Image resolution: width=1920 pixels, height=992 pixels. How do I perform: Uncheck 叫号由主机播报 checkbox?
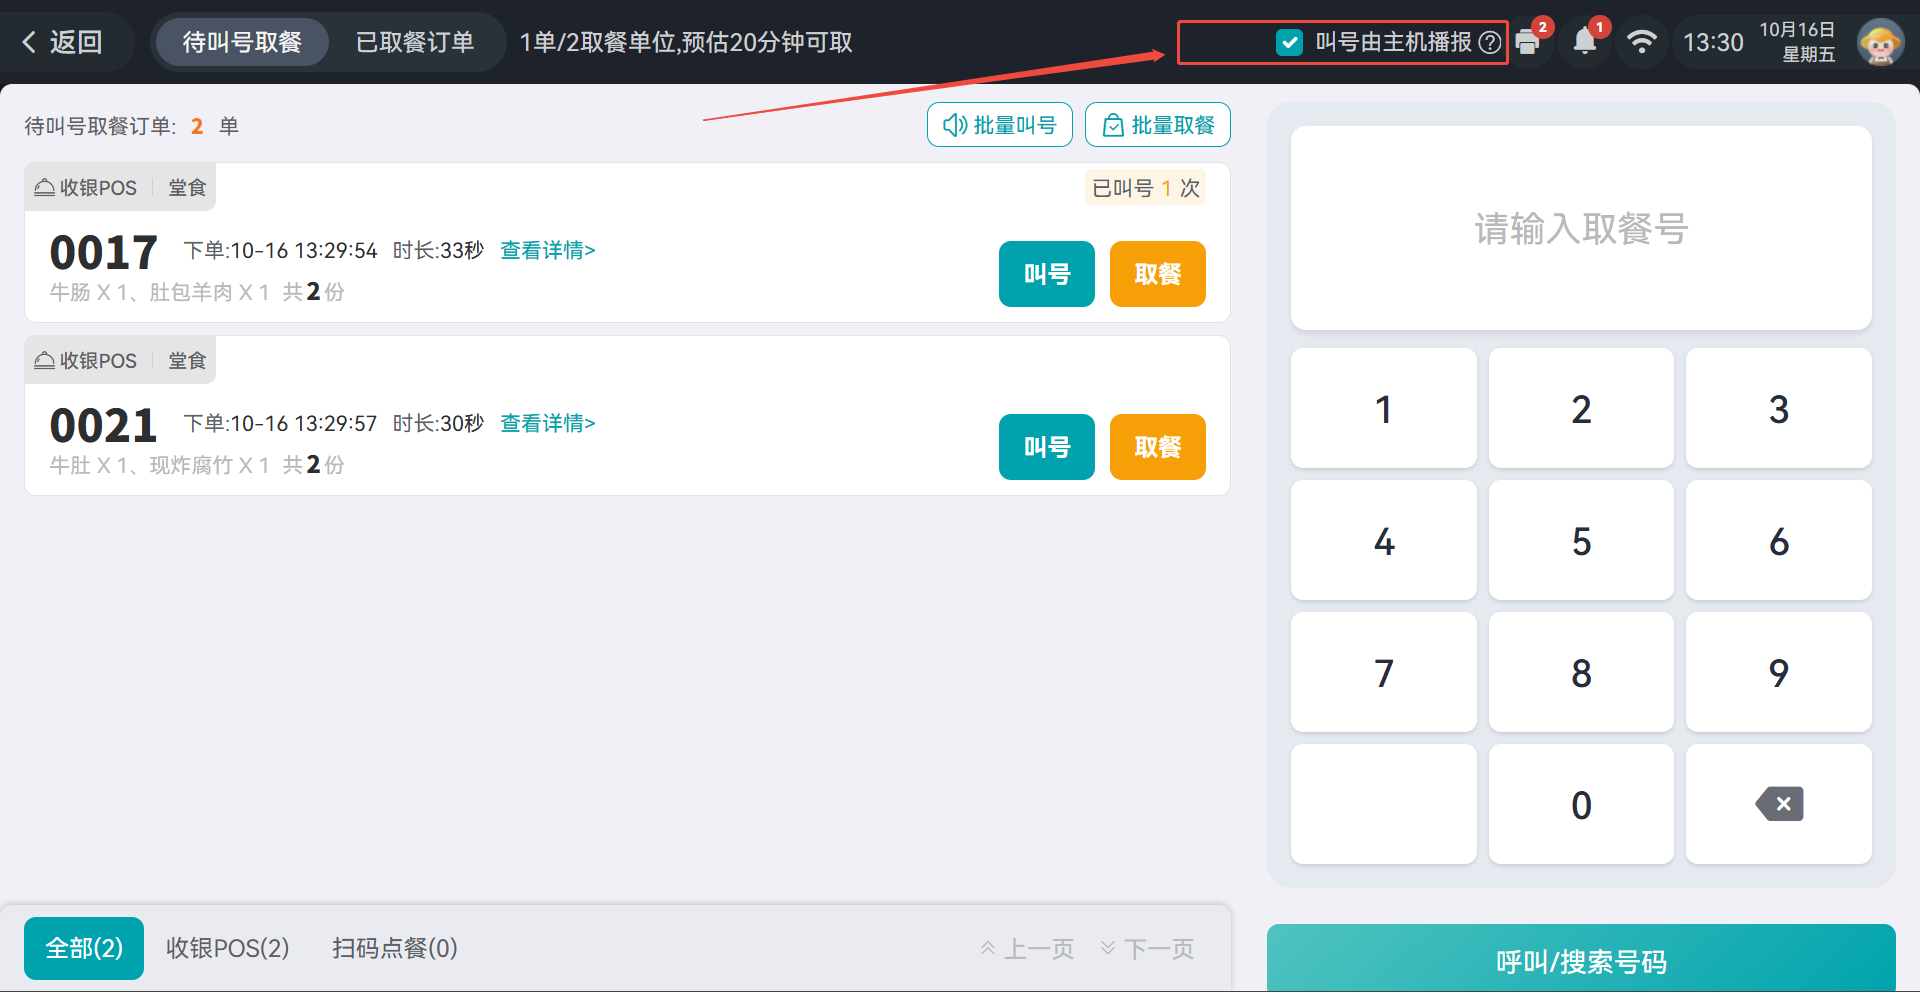click(x=1289, y=42)
